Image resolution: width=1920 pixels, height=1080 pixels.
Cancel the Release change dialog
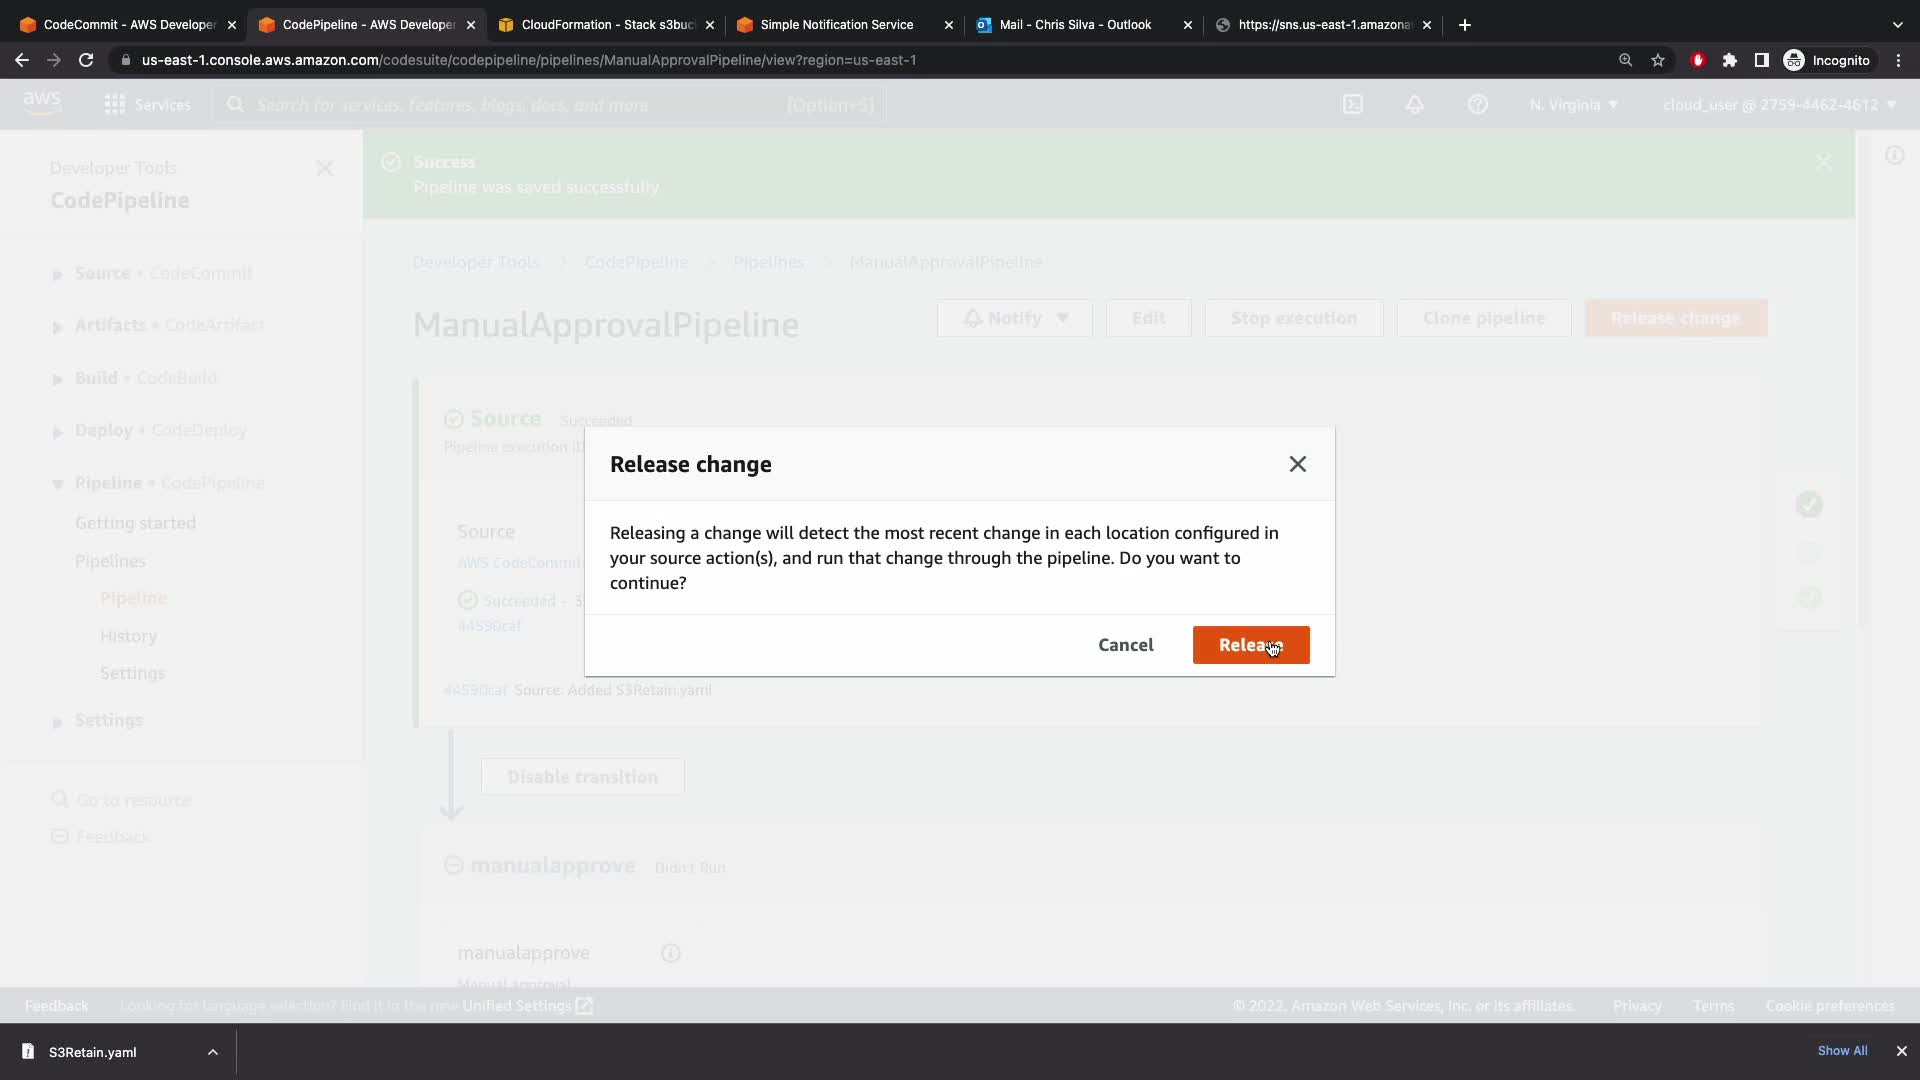coord(1125,645)
